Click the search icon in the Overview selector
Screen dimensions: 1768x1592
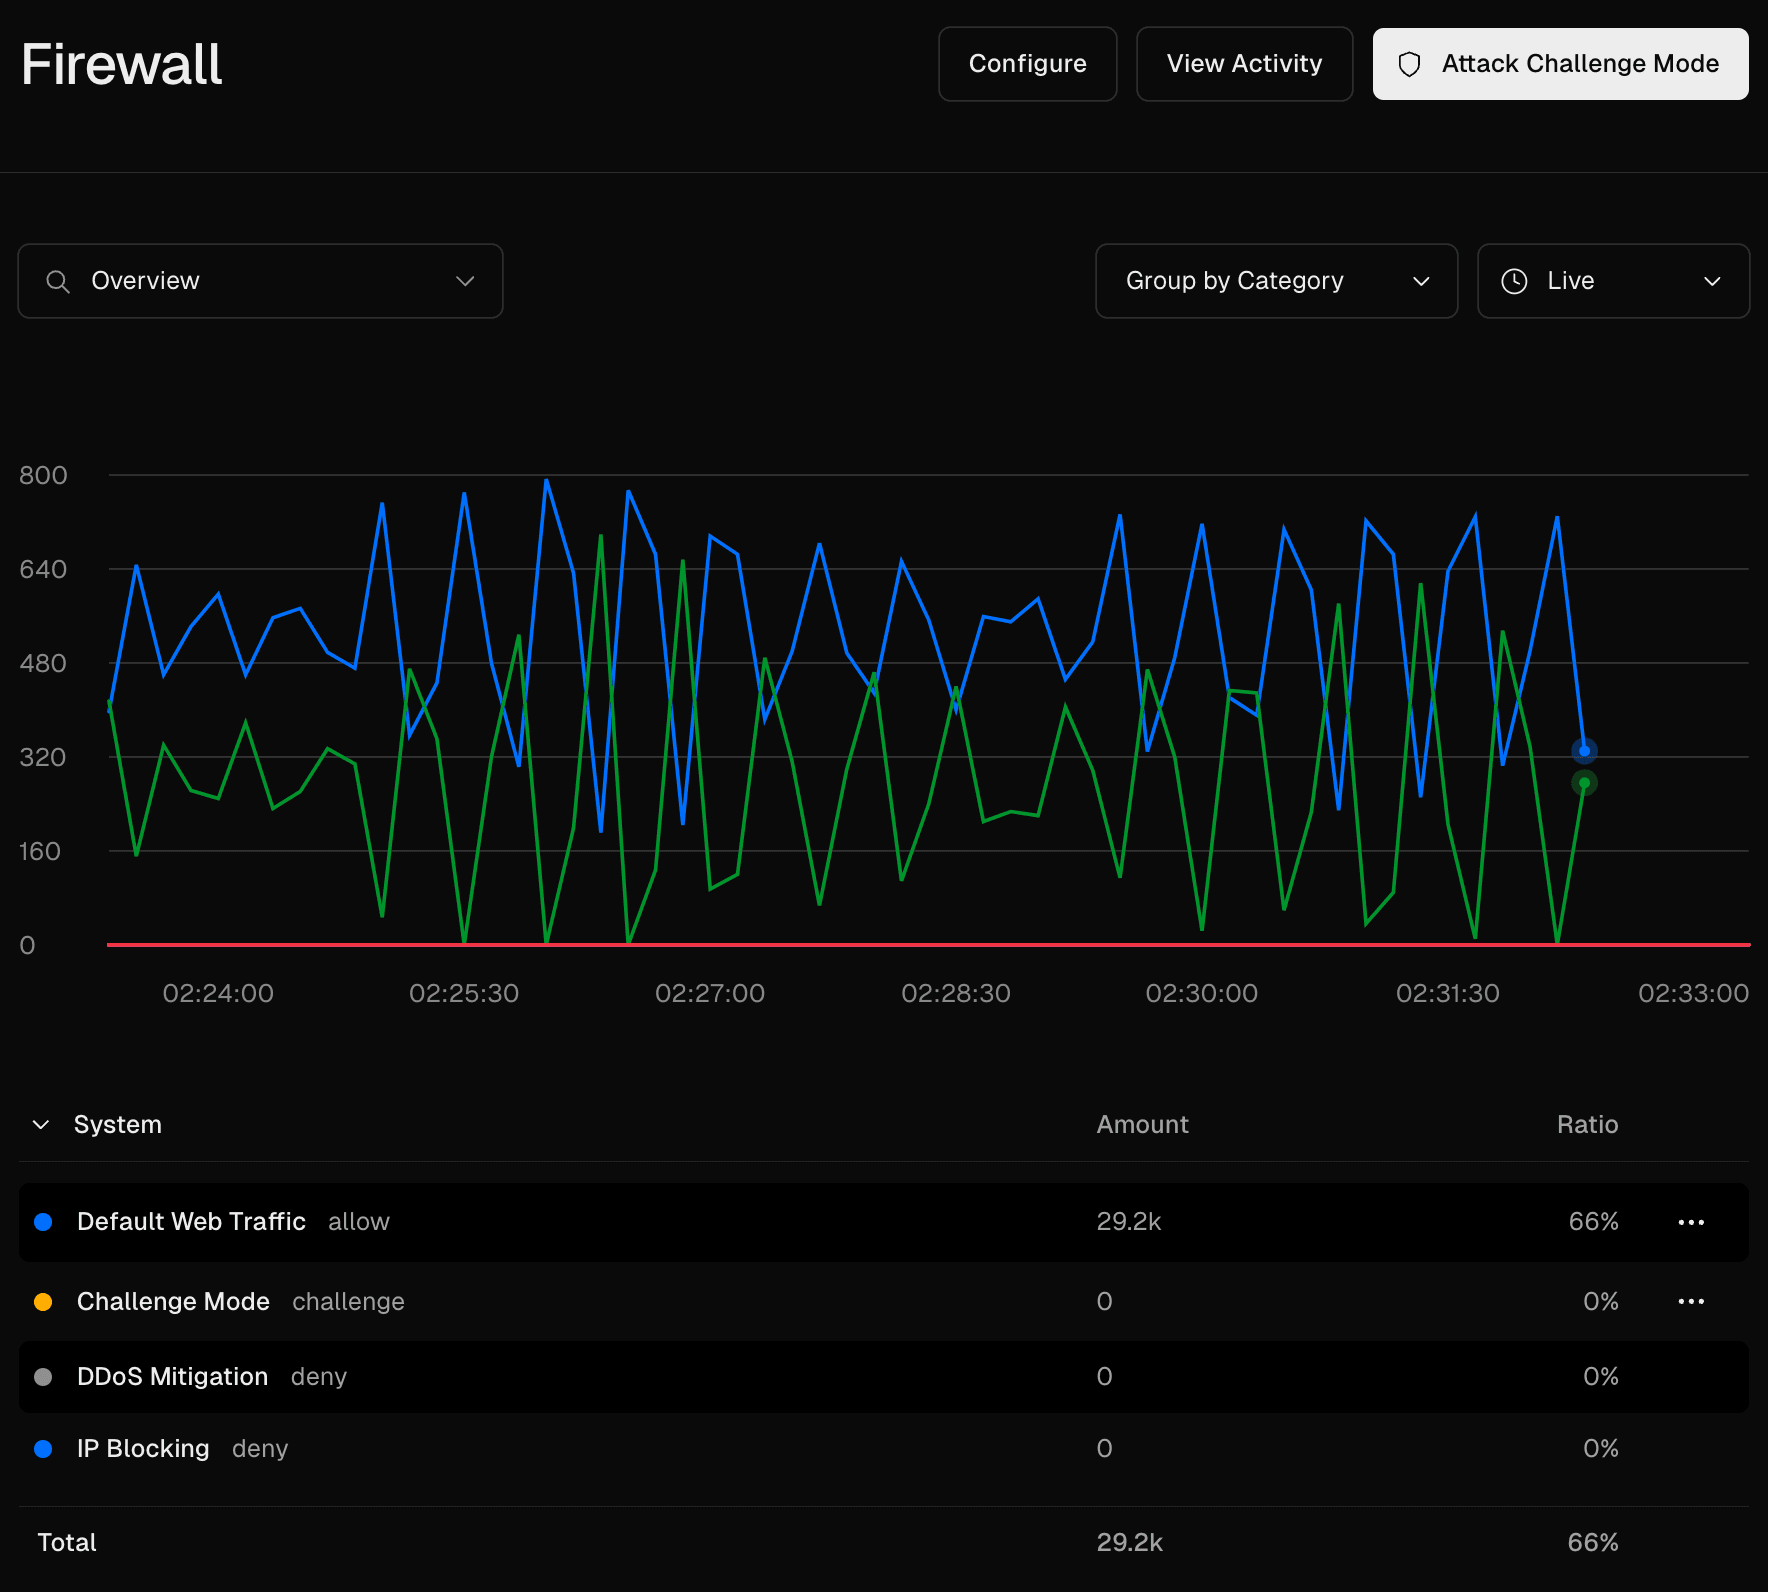[57, 281]
